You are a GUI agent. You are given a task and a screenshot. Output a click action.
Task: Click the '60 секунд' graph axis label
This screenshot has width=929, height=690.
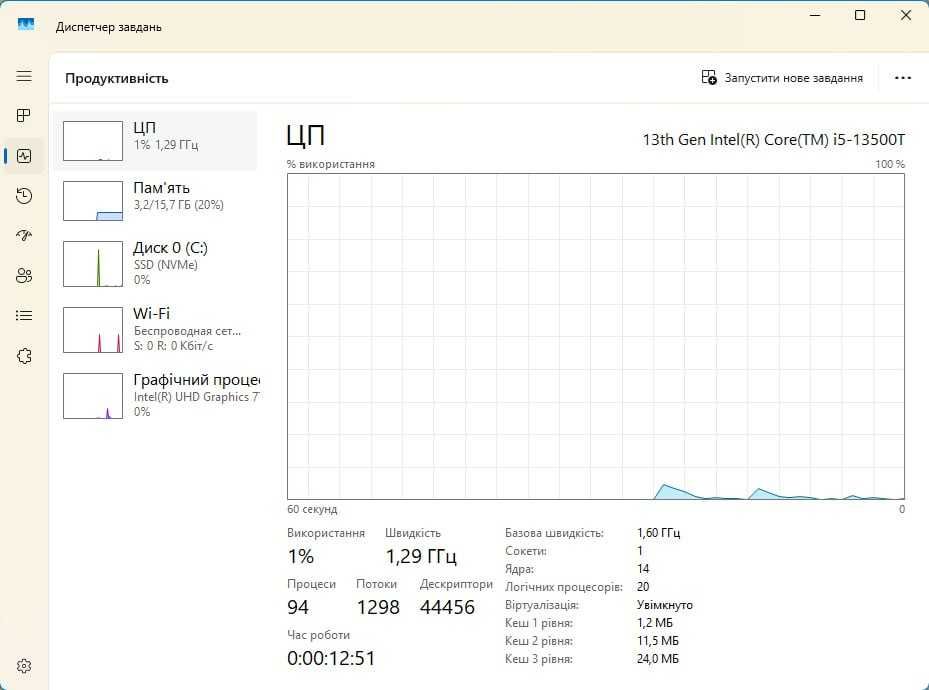pos(312,509)
